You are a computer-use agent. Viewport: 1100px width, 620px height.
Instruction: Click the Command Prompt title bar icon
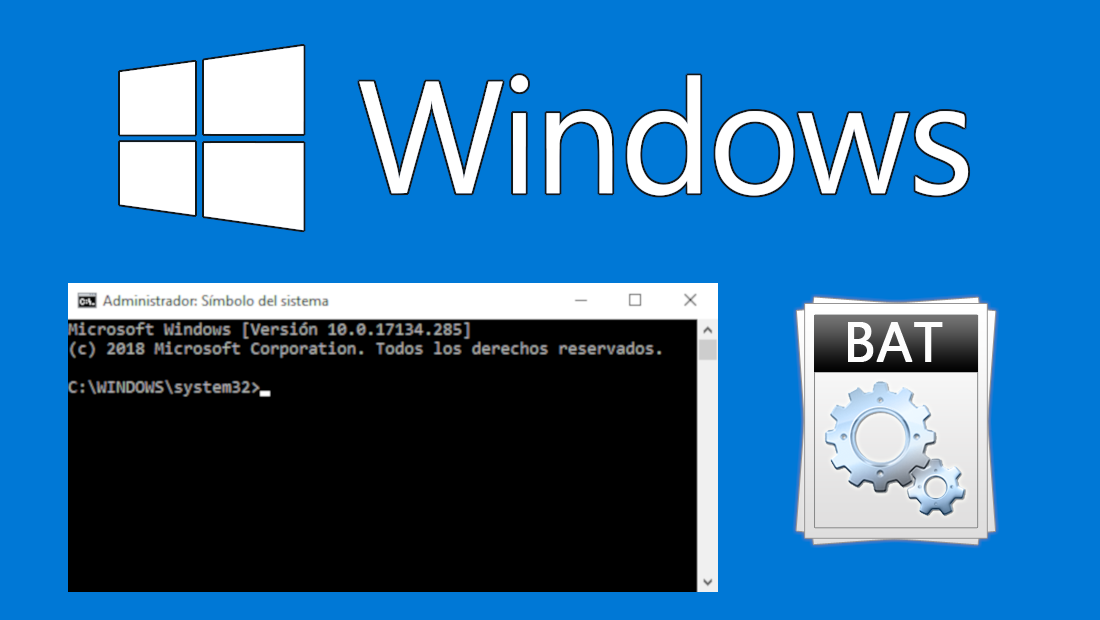click(87, 301)
